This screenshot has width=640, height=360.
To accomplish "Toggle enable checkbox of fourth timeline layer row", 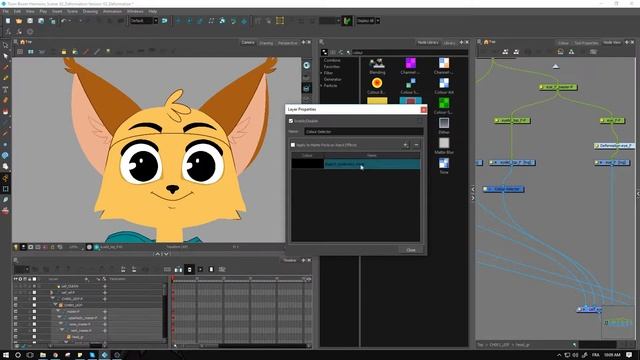I will (34, 305).
